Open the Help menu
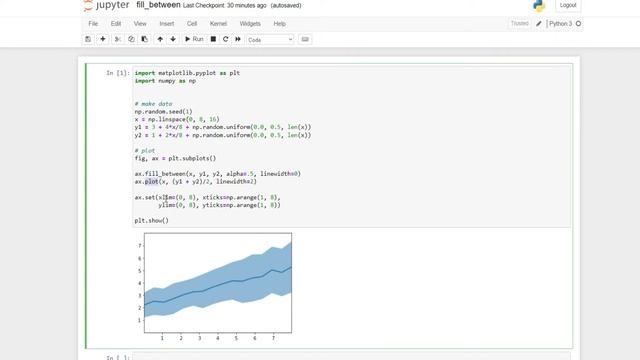 coord(280,24)
